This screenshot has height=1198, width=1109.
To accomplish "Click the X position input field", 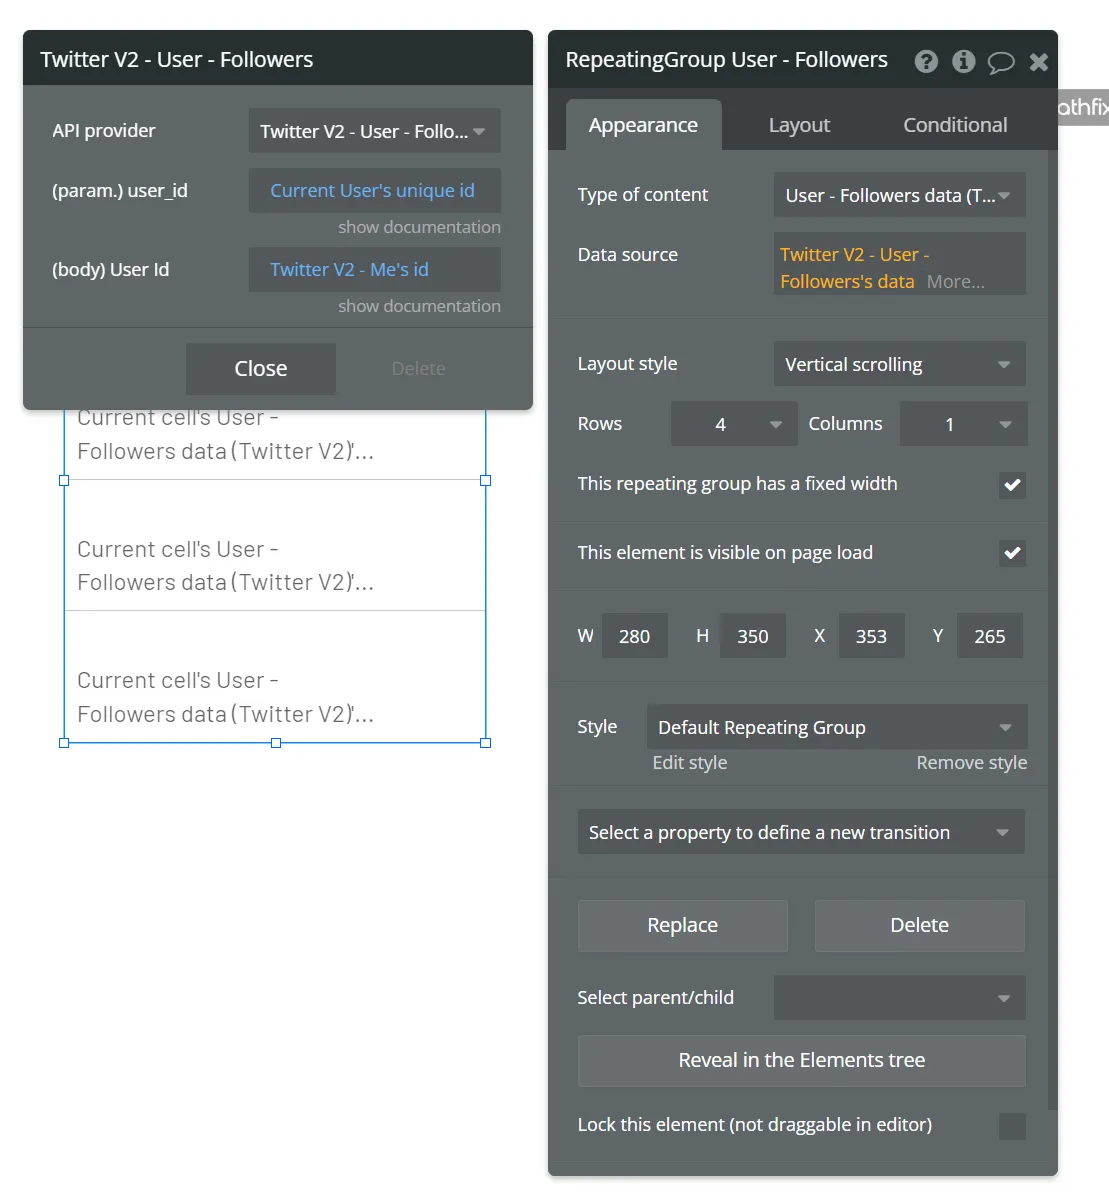I will coord(871,636).
